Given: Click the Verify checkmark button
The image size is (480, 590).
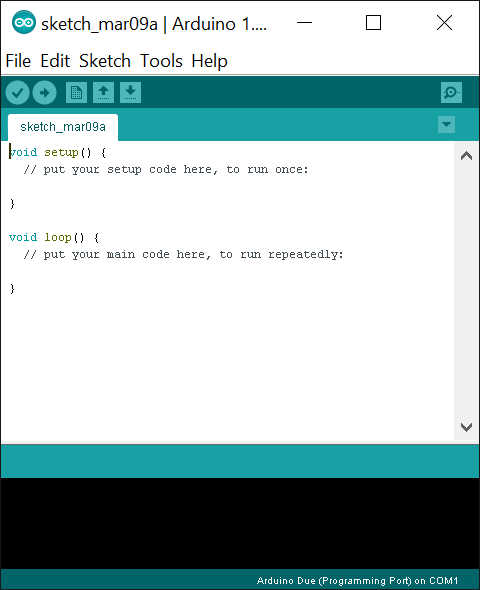Looking at the screenshot, I should (17, 93).
